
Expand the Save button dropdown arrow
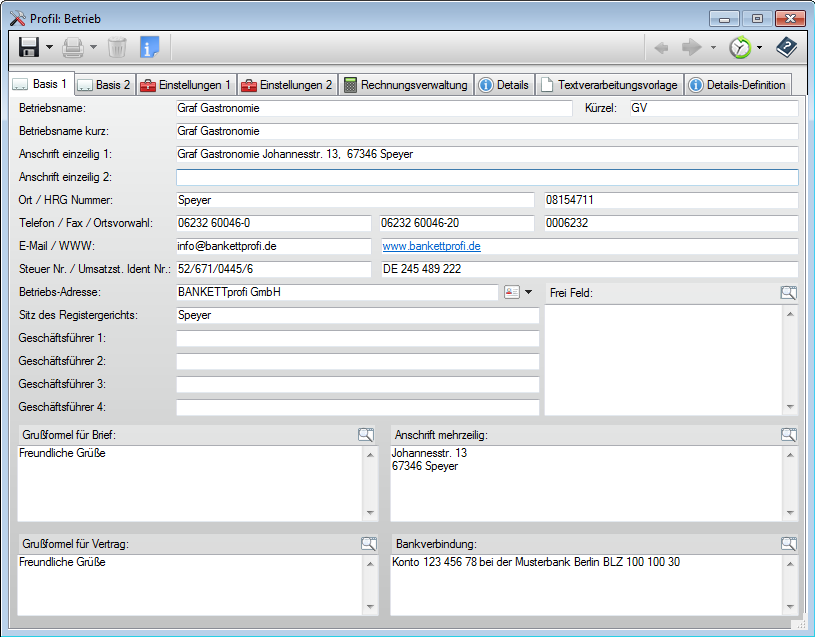(49, 48)
